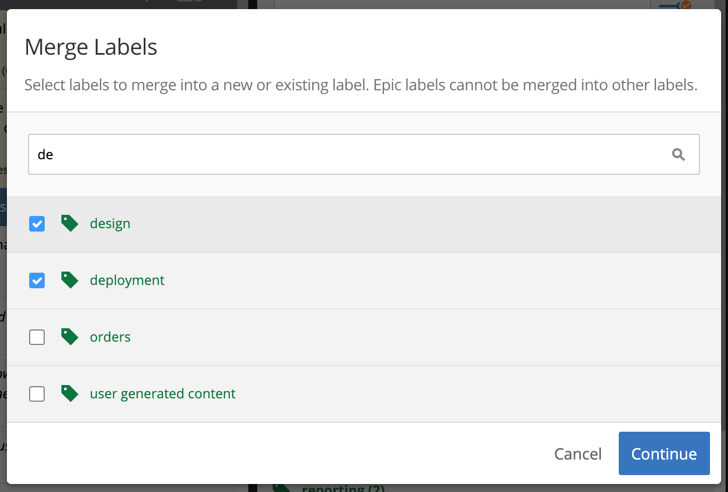Check the orders label checkbox

tap(37, 337)
